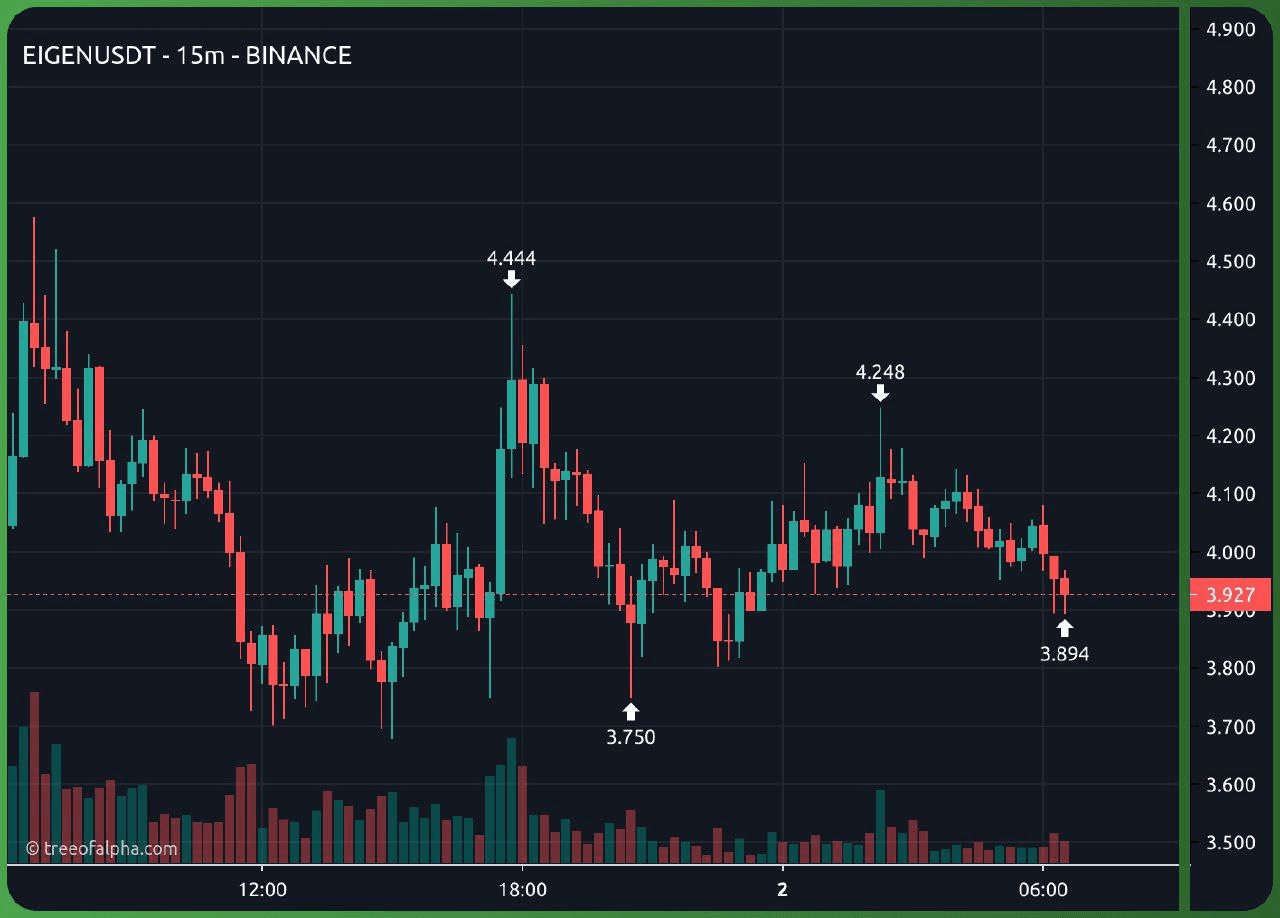The image size is (1280, 918).
Task: Click the 3.500 price axis label
Action: [1231, 842]
